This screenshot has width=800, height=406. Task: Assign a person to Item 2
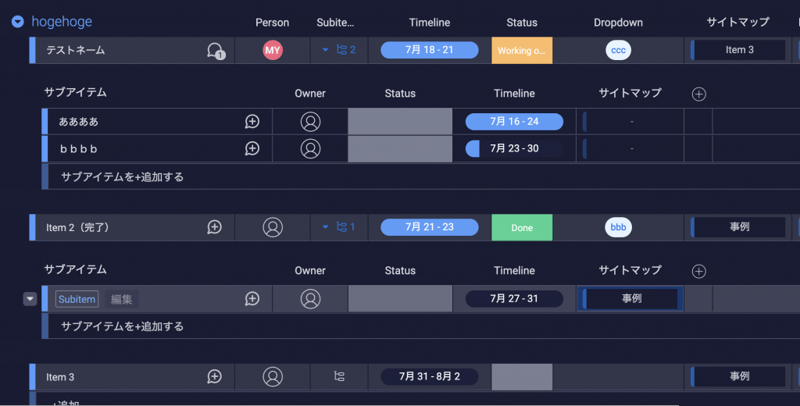[x=272, y=227]
